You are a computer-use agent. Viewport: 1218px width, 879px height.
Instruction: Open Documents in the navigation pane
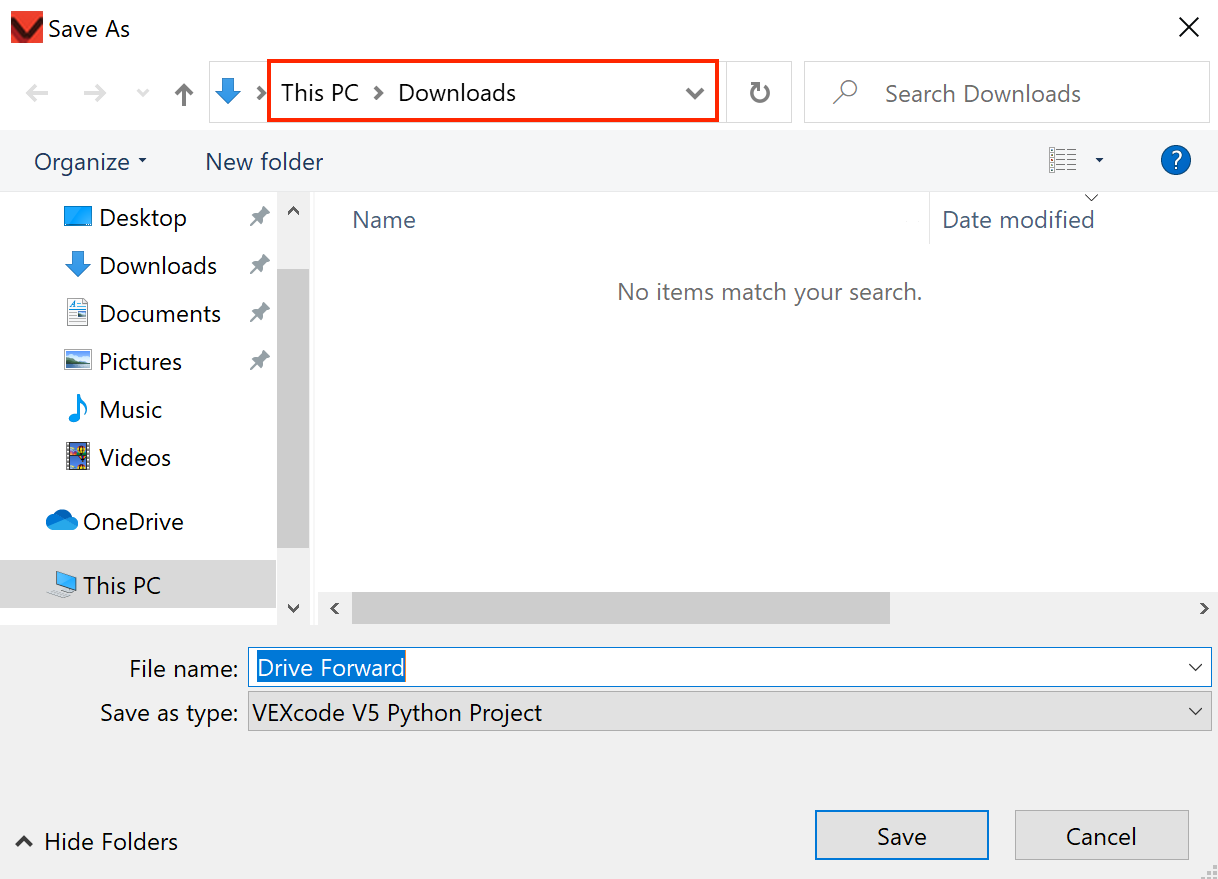(x=160, y=313)
